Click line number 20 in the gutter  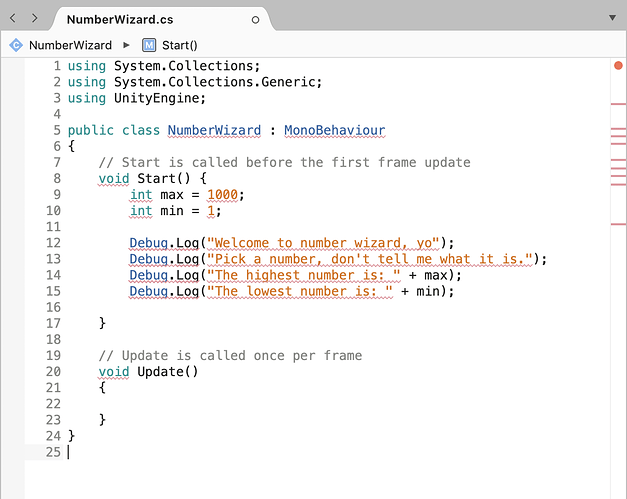pyautogui.click(x=53, y=371)
